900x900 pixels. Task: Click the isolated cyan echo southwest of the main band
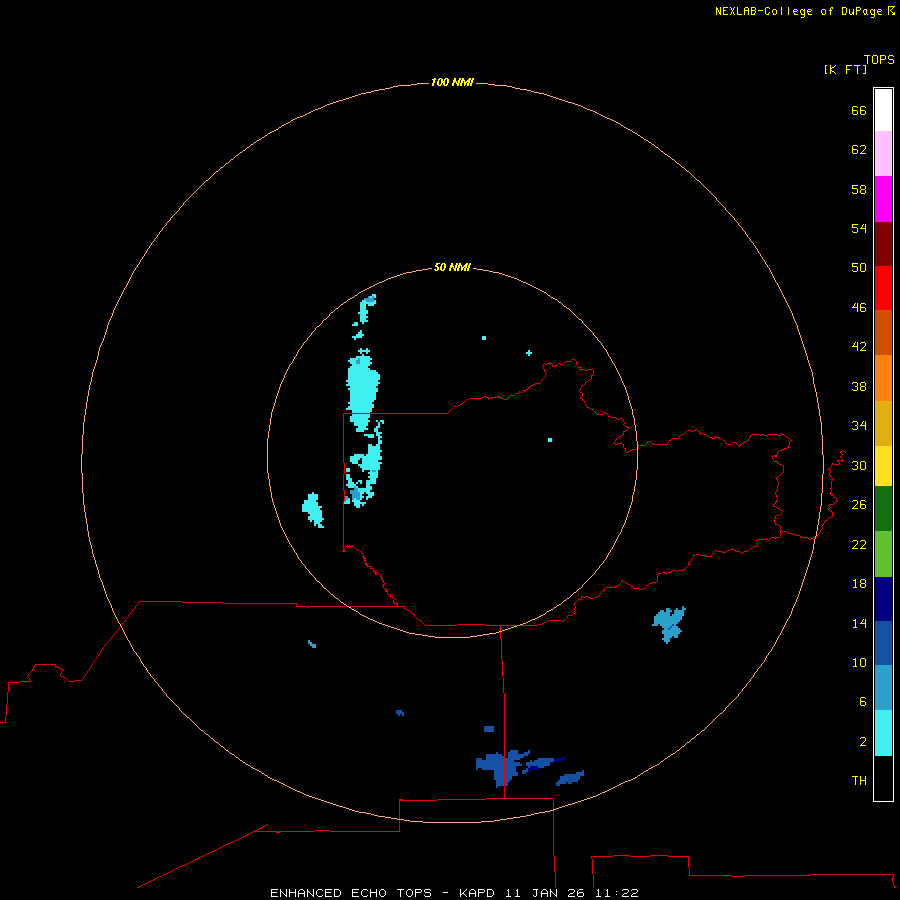tap(313, 510)
